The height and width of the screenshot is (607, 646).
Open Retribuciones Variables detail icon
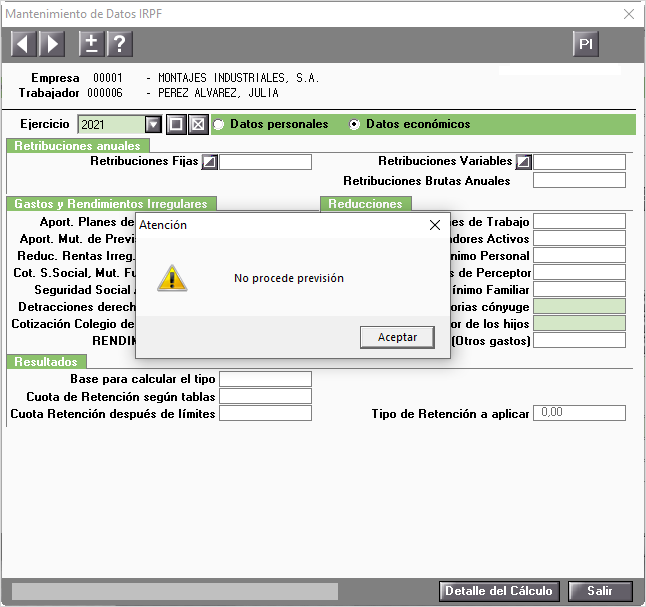[x=524, y=162]
